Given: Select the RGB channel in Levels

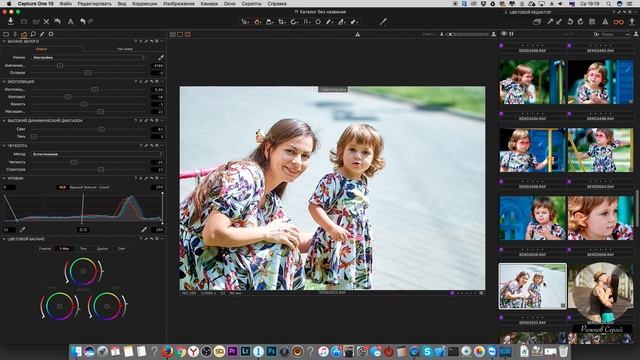Looking at the screenshot, I should [x=62, y=187].
